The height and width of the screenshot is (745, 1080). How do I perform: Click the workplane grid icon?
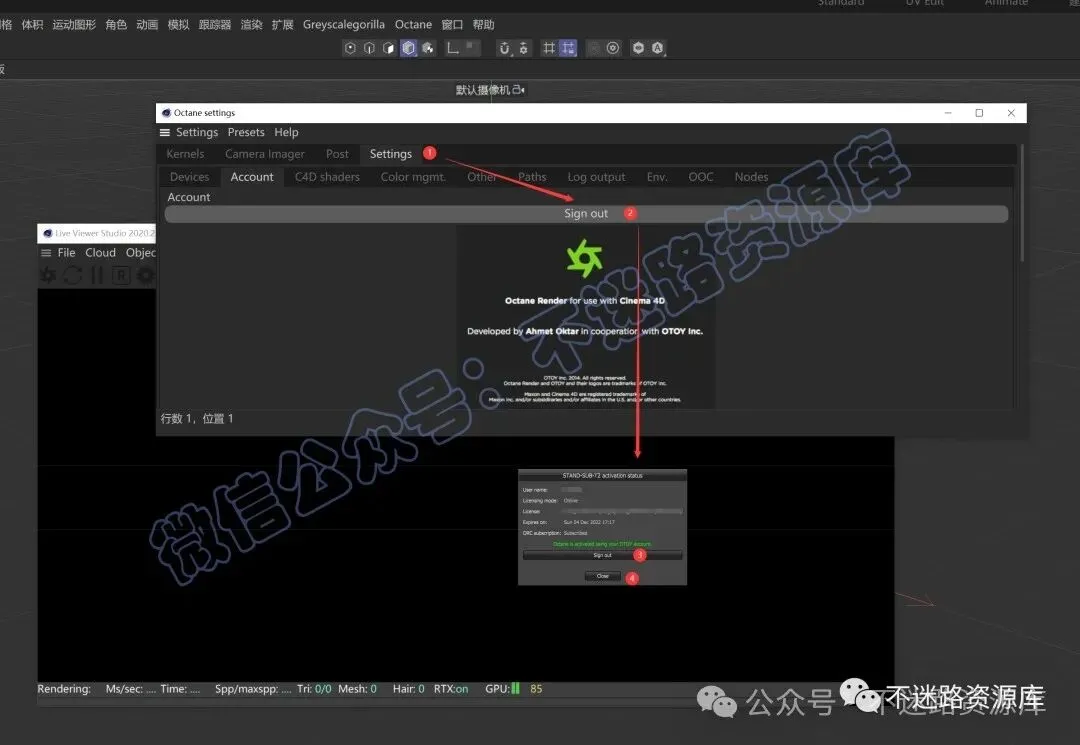[x=548, y=48]
